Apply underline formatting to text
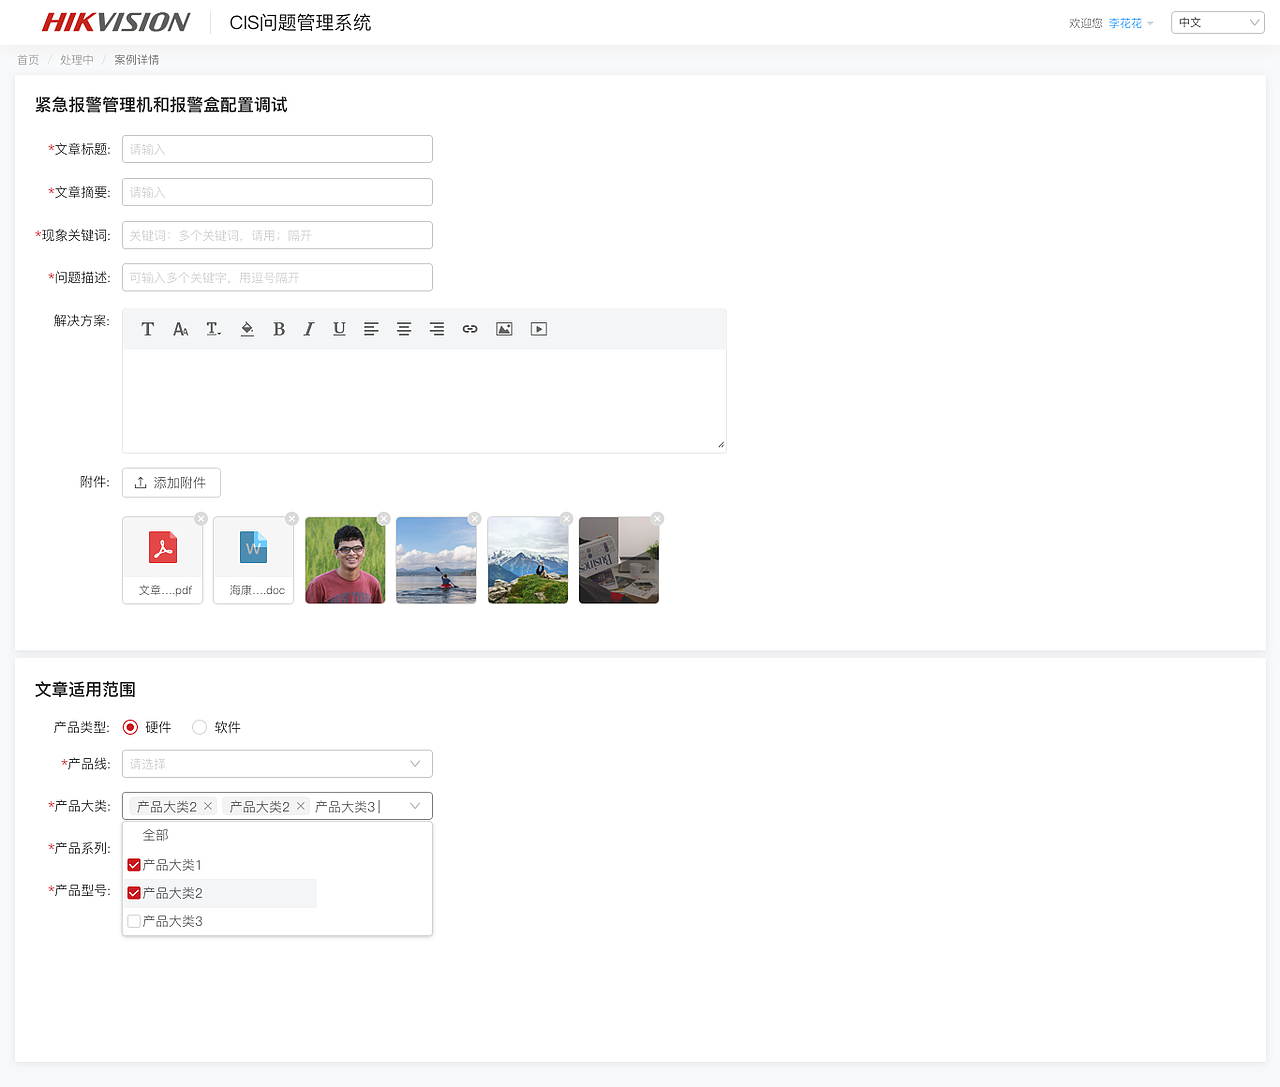The height and width of the screenshot is (1087, 1280). click(x=339, y=328)
